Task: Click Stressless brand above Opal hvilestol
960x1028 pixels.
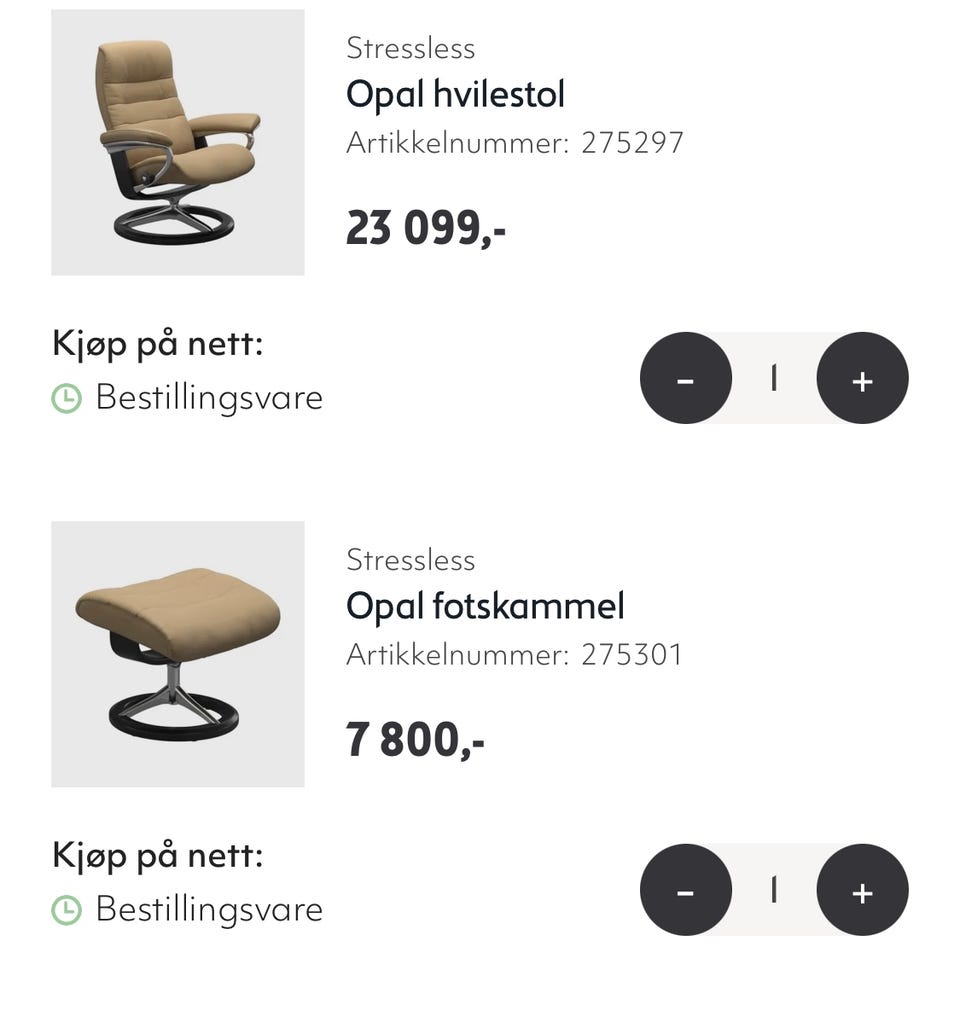Action: [410, 48]
